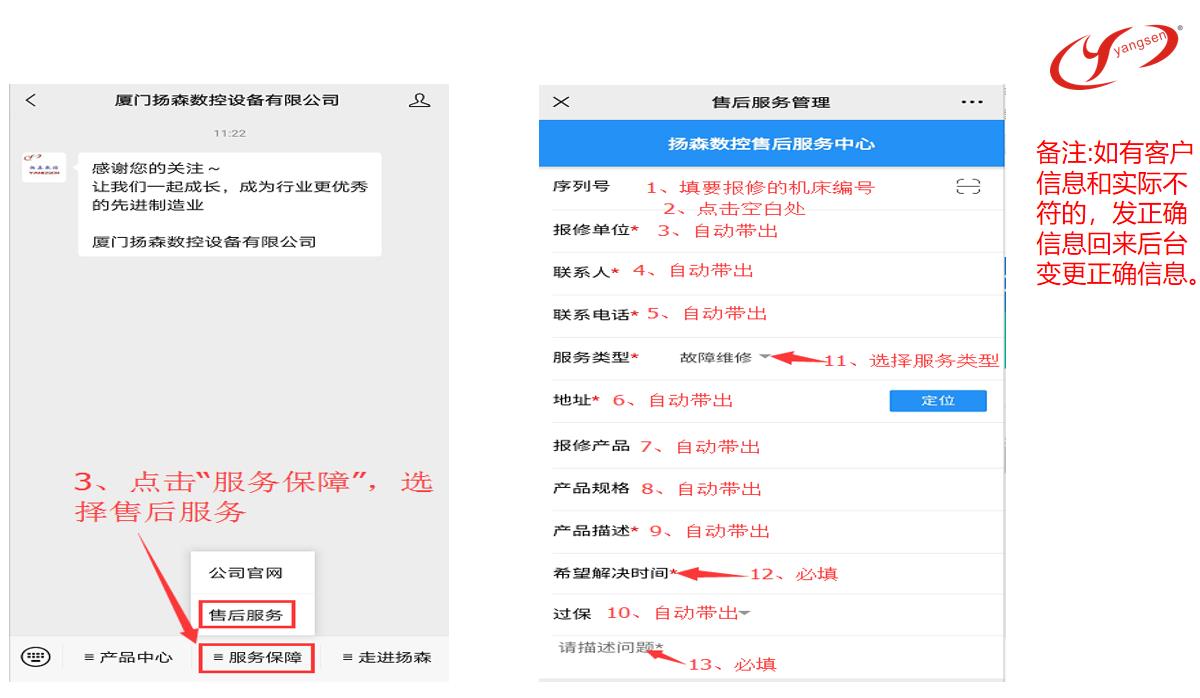Open the 产品中心 bottom menu
Image resolution: width=1200 pixels, height=698 pixels.
(x=121, y=657)
